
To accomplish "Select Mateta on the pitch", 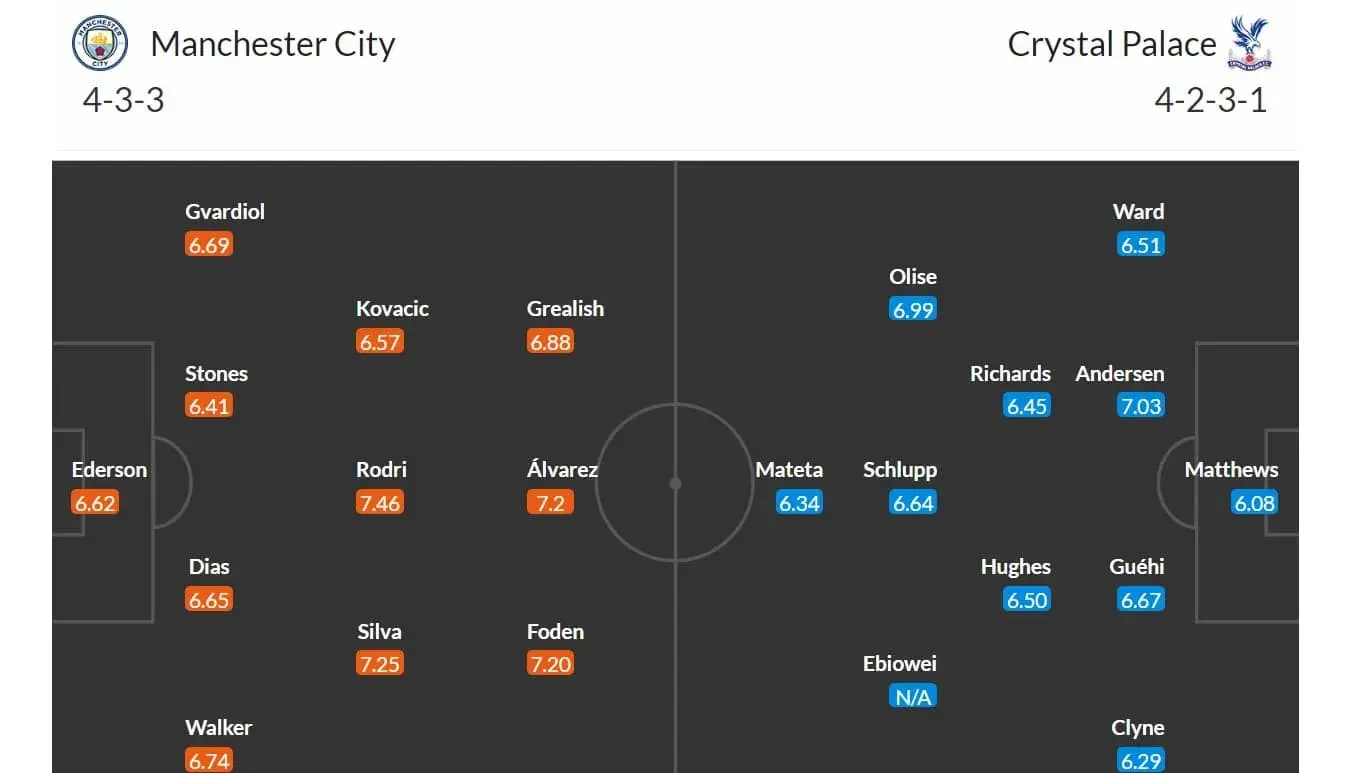I will (x=789, y=470).
